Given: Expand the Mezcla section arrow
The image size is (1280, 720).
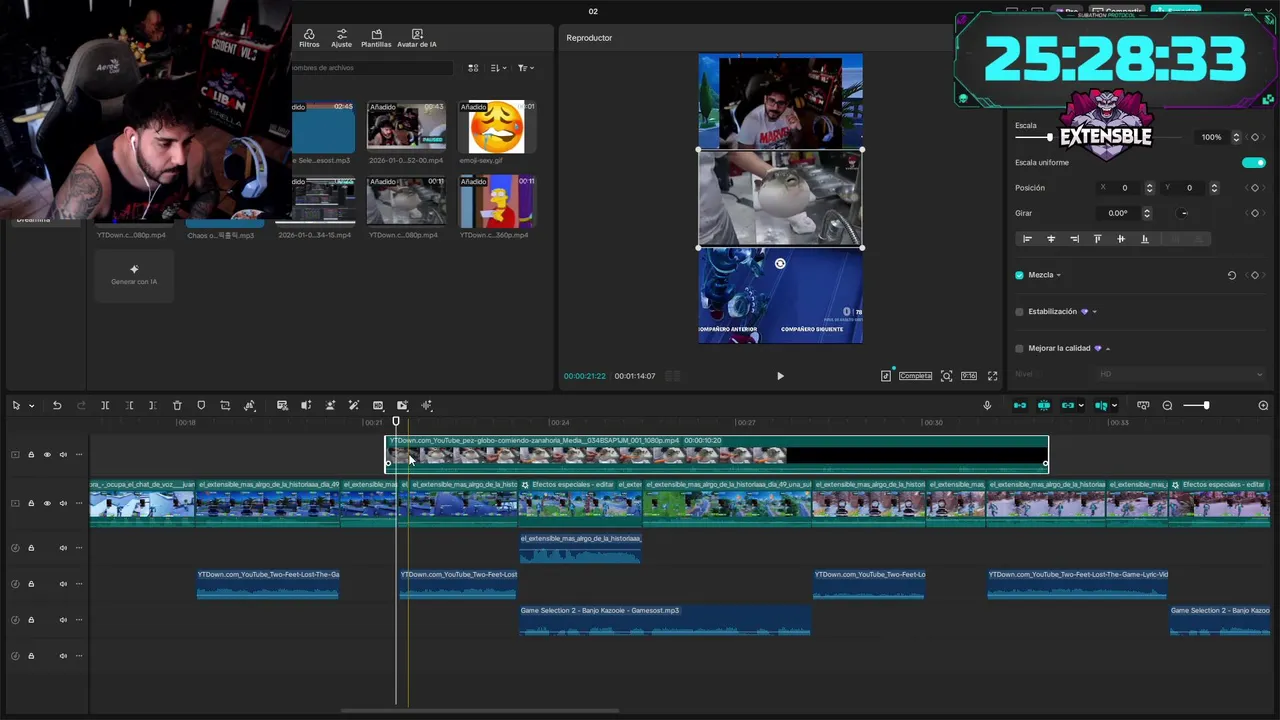Looking at the screenshot, I should click(1058, 275).
